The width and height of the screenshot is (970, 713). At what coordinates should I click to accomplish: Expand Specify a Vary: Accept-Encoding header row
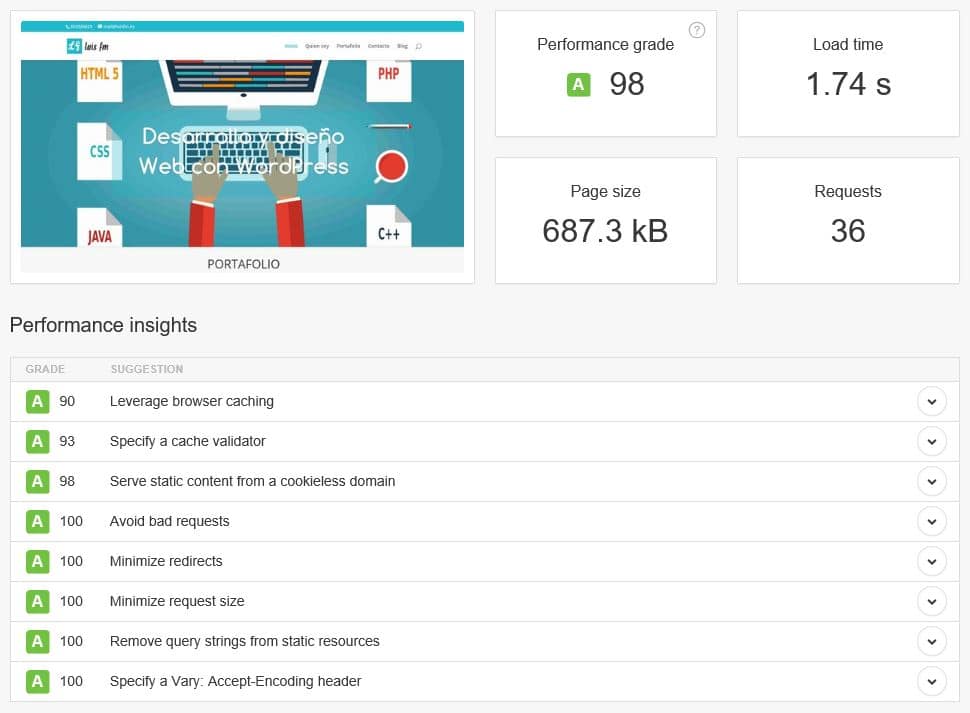(x=932, y=681)
